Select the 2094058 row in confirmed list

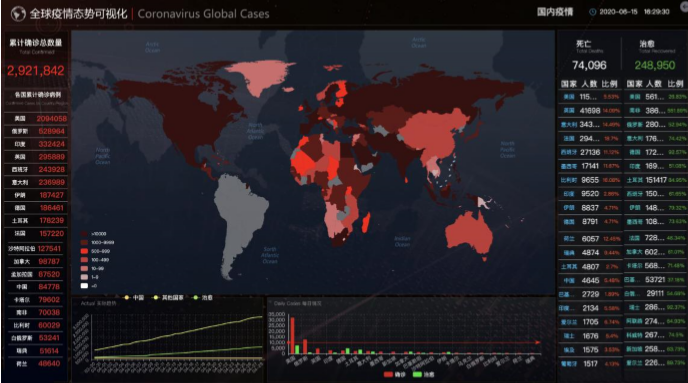tap(36, 118)
